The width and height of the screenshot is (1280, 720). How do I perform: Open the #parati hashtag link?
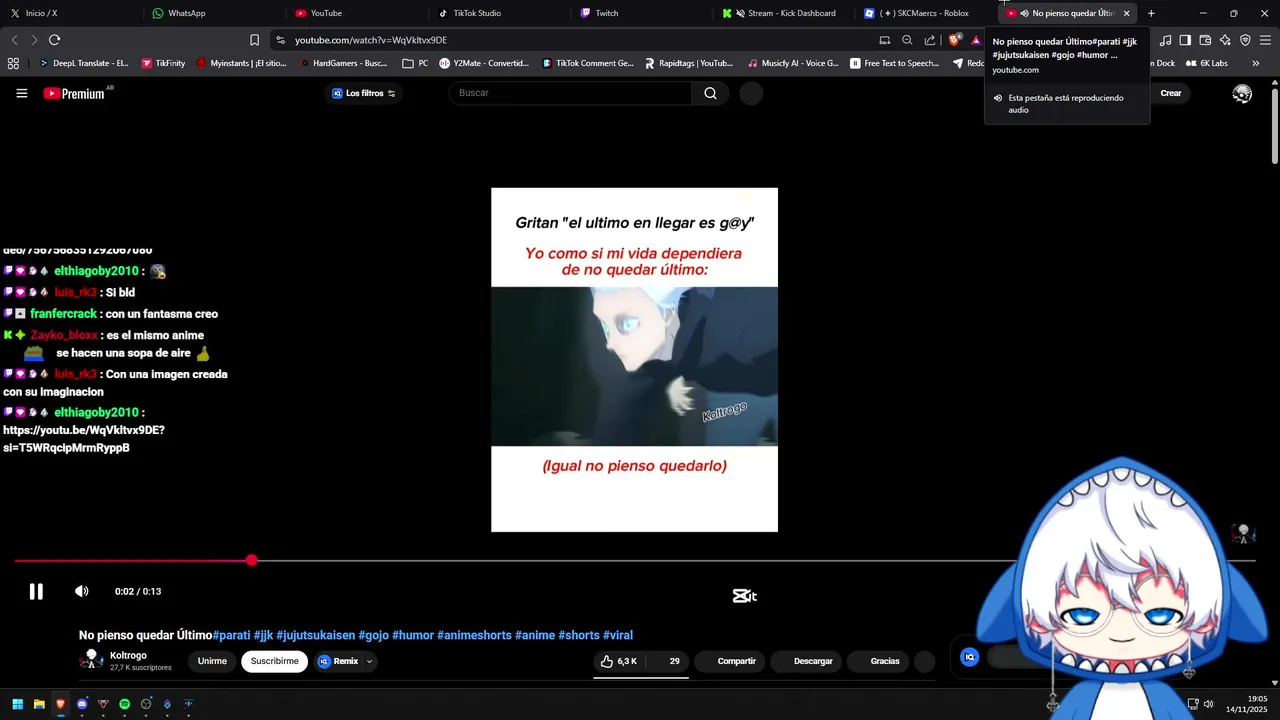coord(231,635)
